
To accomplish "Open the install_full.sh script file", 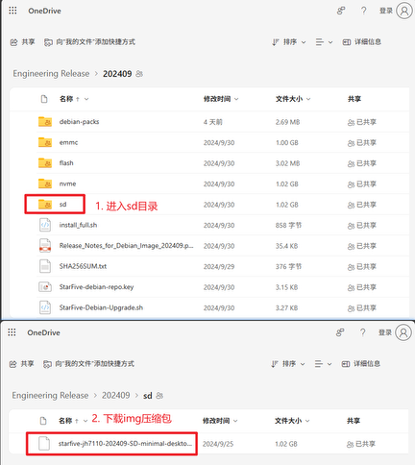I will 78,225.
